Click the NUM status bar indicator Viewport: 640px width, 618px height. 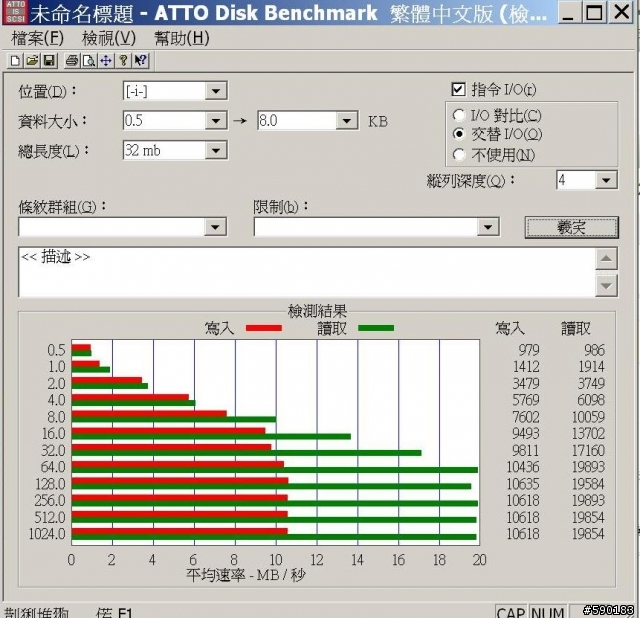548,612
